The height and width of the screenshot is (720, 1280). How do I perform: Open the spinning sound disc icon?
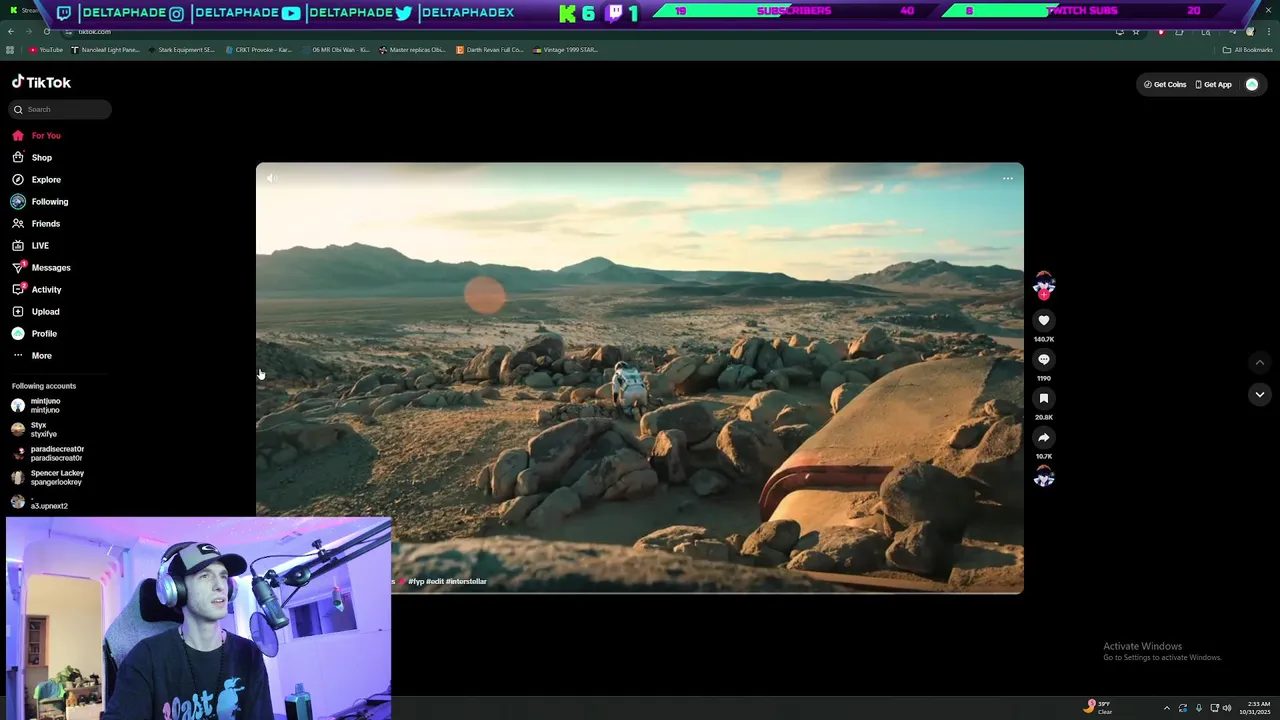[x=1043, y=477]
